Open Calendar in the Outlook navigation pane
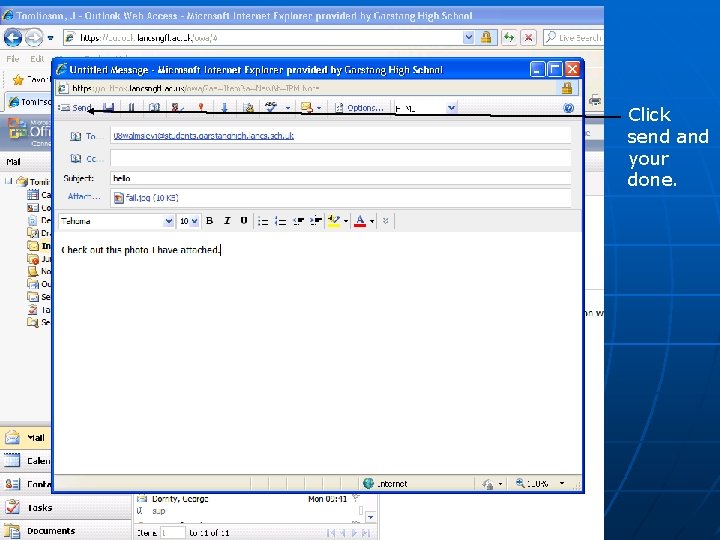 tap(26, 461)
